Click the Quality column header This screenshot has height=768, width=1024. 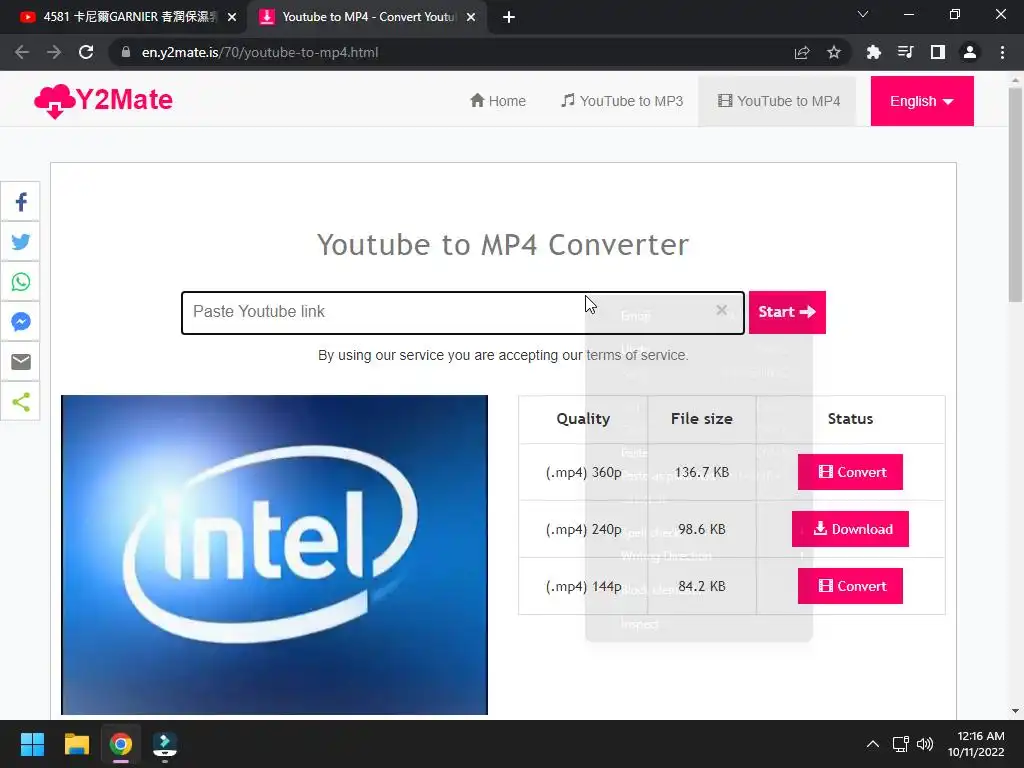click(x=583, y=419)
